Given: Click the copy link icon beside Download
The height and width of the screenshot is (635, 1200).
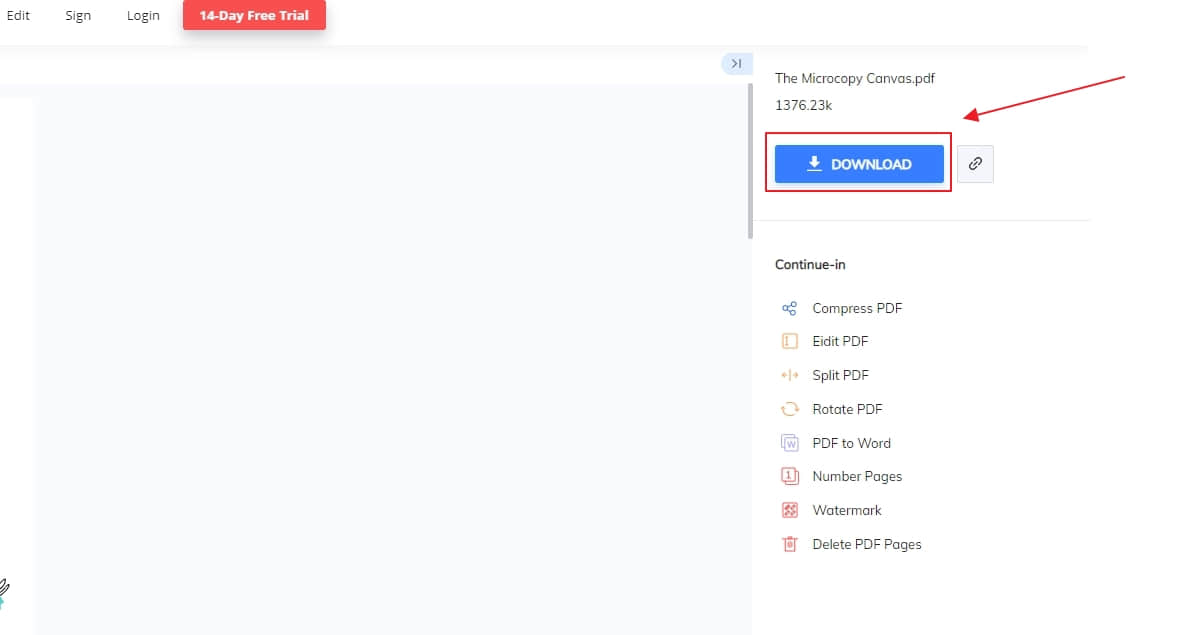Looking at the screenshot, I should (x=975, y=163).
